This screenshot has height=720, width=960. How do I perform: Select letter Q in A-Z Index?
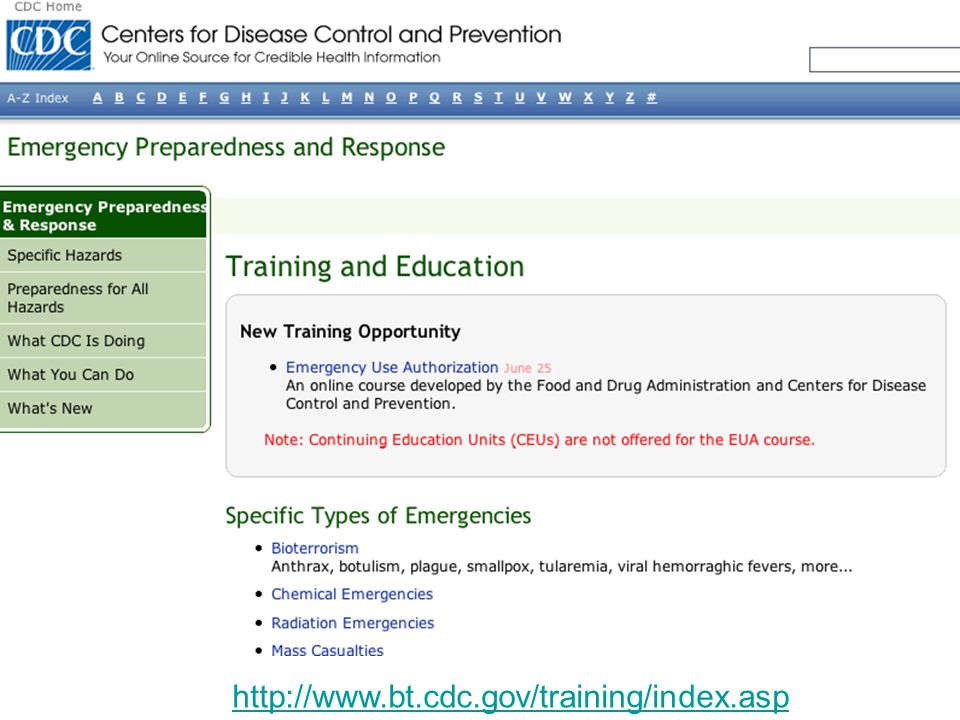click(x=434, y=97)
